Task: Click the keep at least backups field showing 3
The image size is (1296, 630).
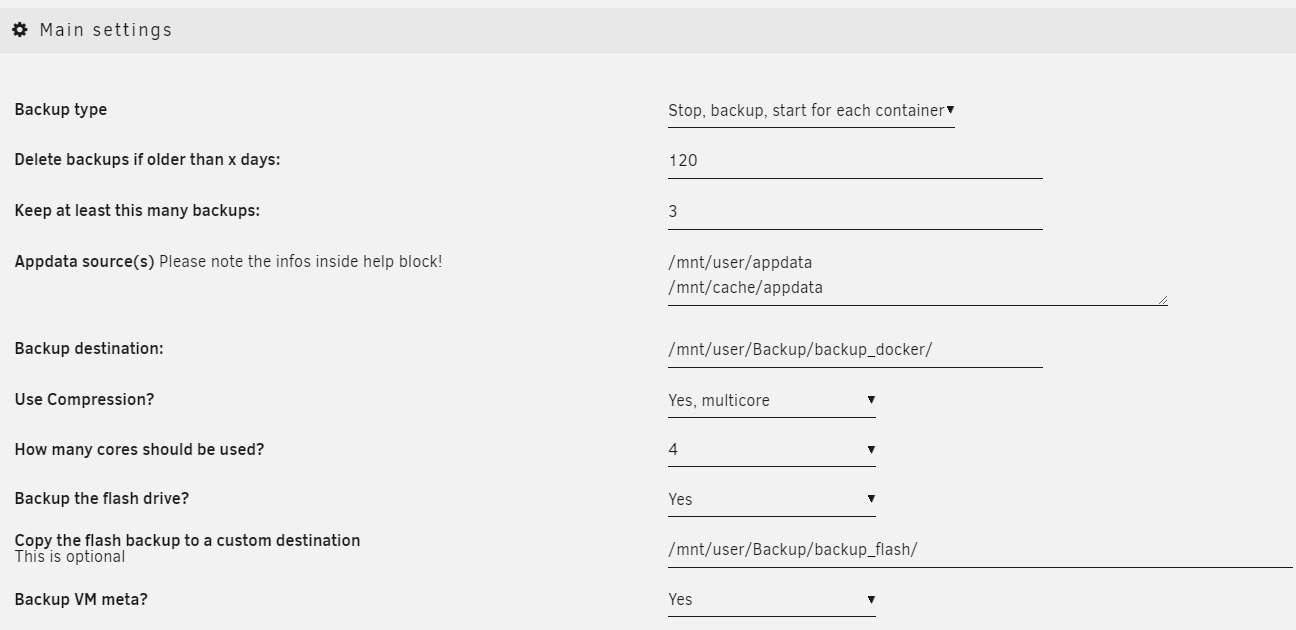Action: click(855, 212)
